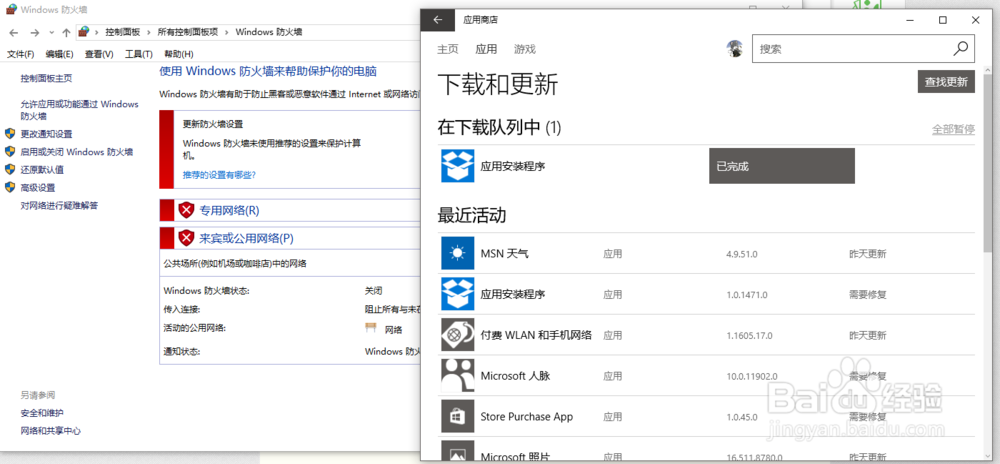
Task: Click version 4.9.51.0 text
Action: [742, 254]
